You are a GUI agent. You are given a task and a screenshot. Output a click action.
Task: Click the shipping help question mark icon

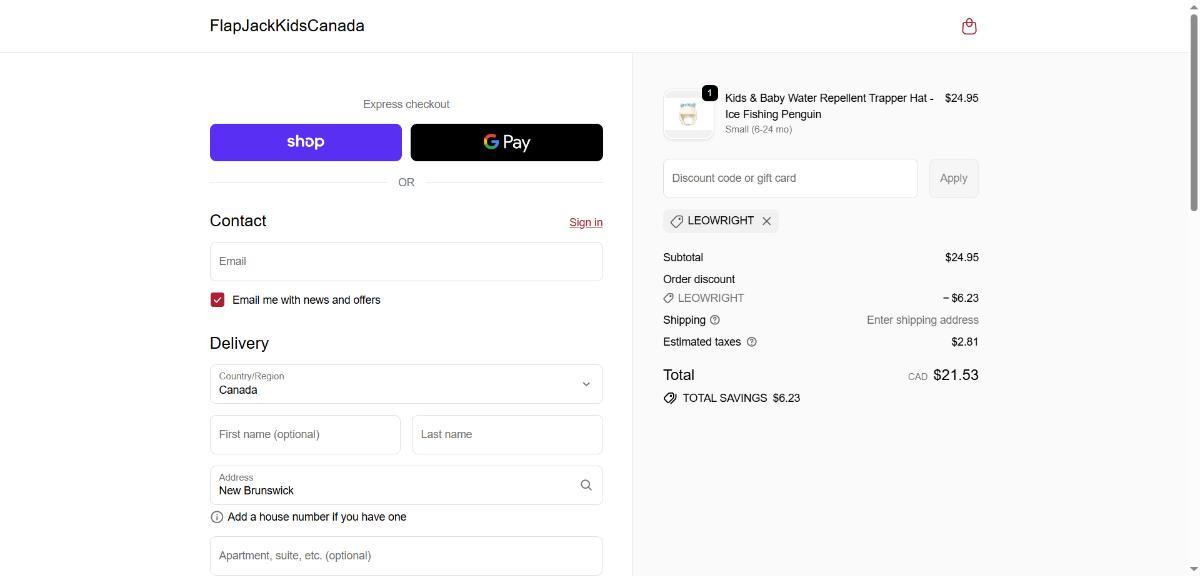pos(715,320)
